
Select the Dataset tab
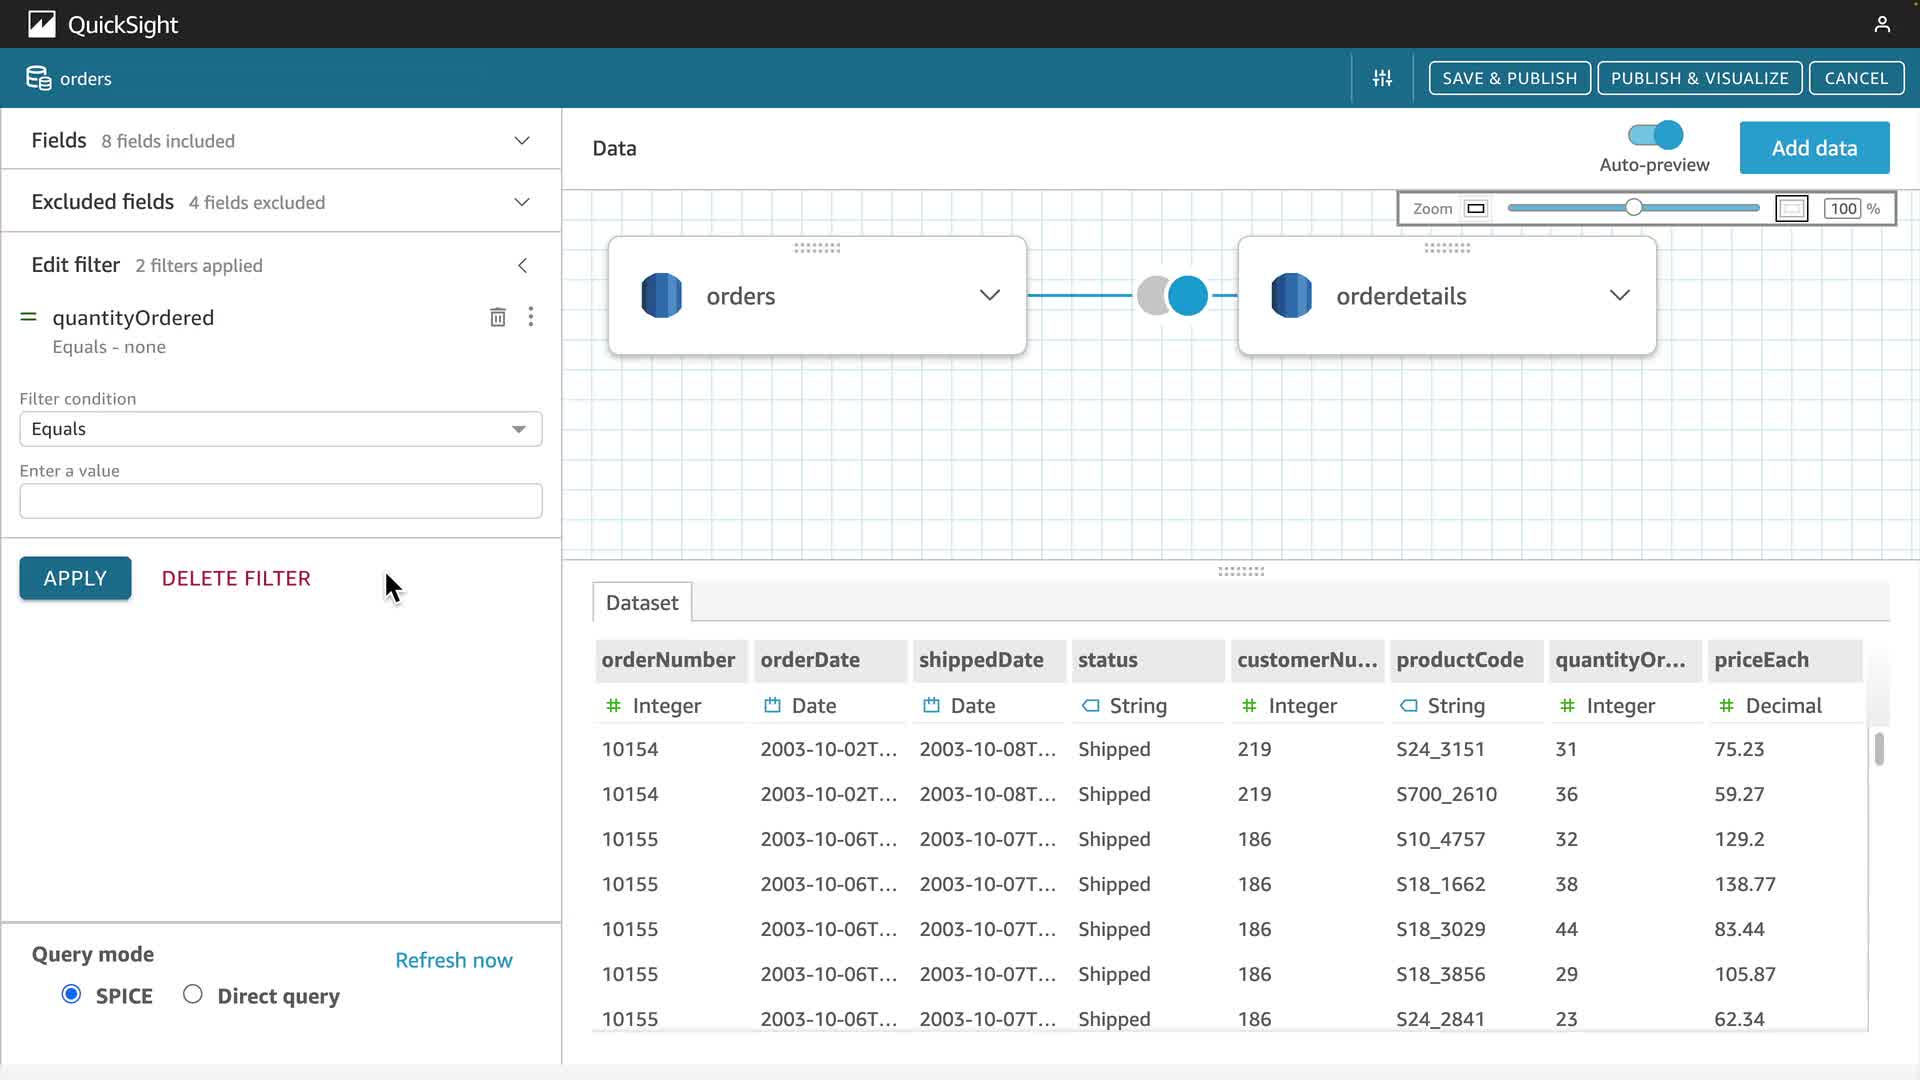(642, 603)
